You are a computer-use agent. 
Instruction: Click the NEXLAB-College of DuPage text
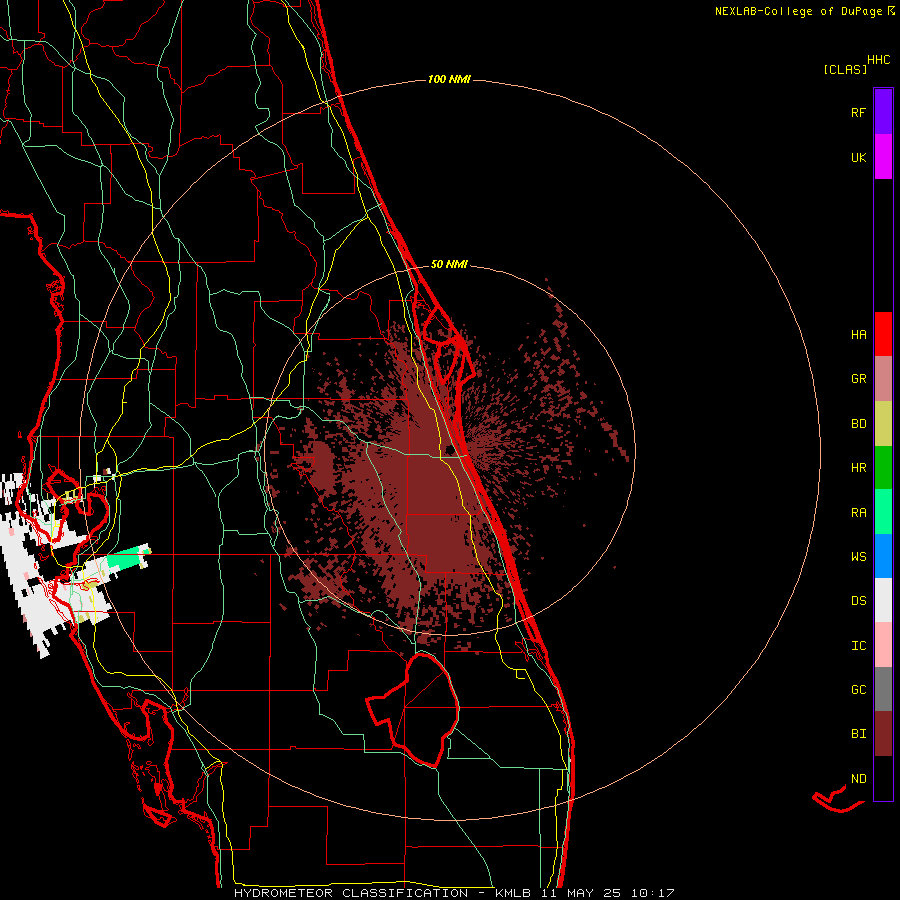[x=798, y=11]
